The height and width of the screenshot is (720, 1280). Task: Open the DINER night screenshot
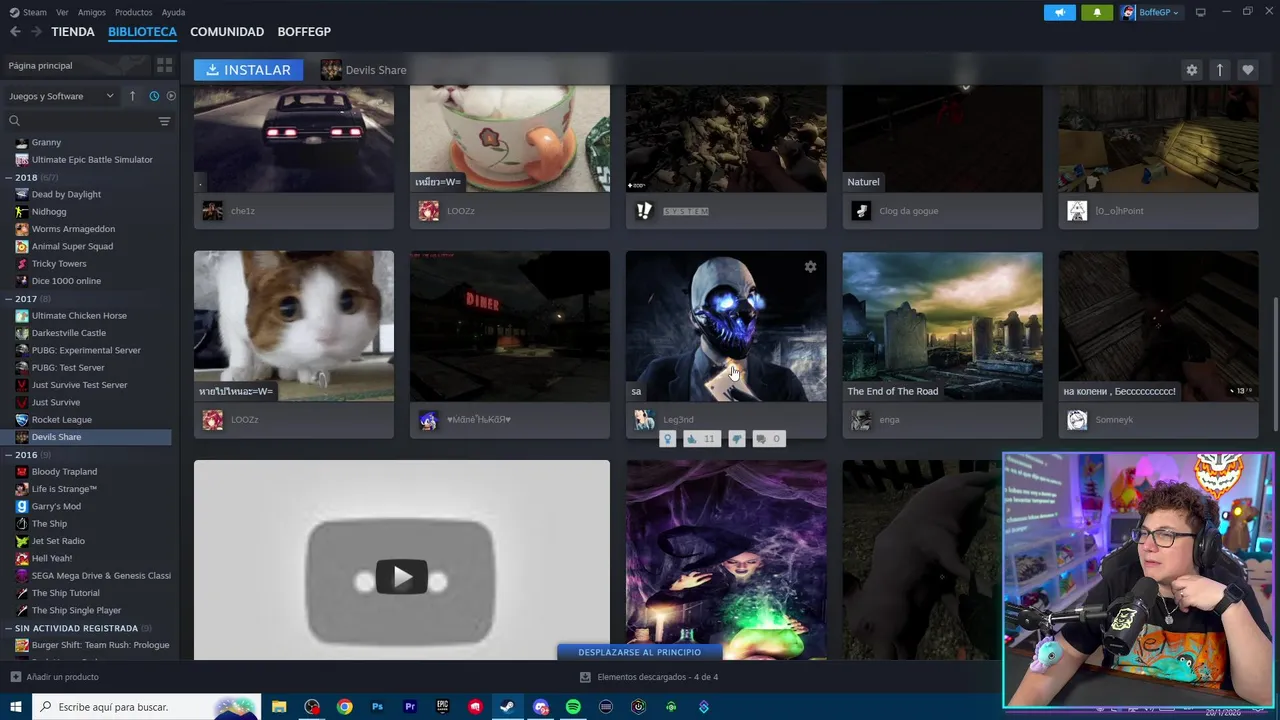click(x=509, y=326)
